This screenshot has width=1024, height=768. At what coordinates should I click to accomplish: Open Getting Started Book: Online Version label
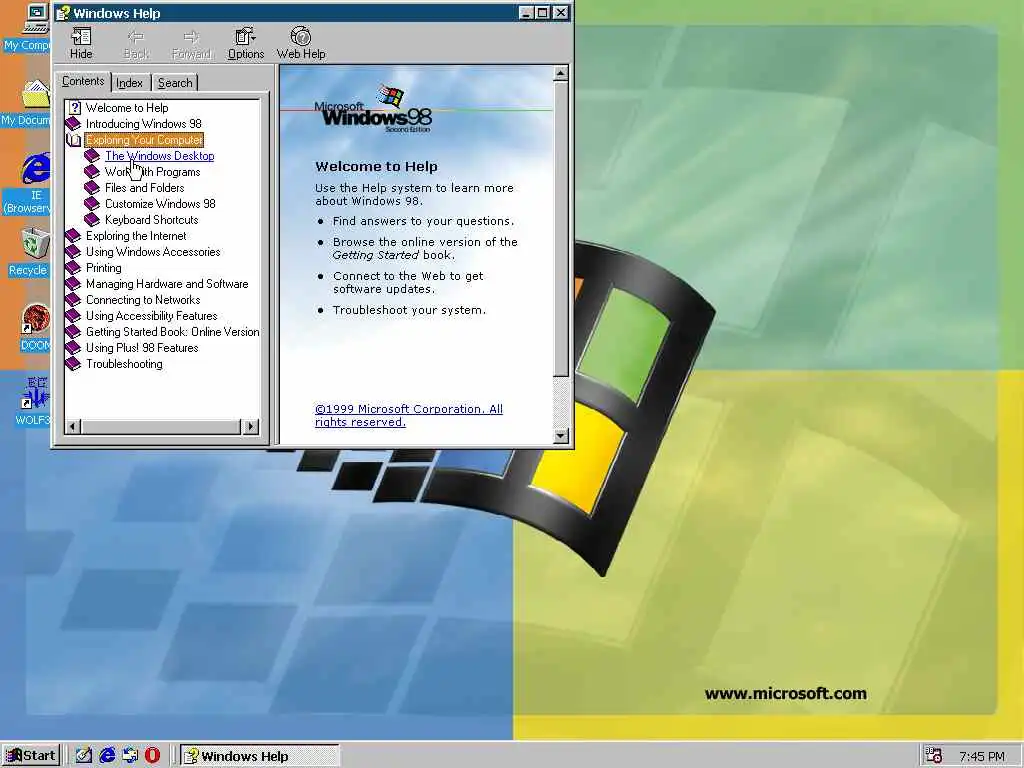[172, 332]
